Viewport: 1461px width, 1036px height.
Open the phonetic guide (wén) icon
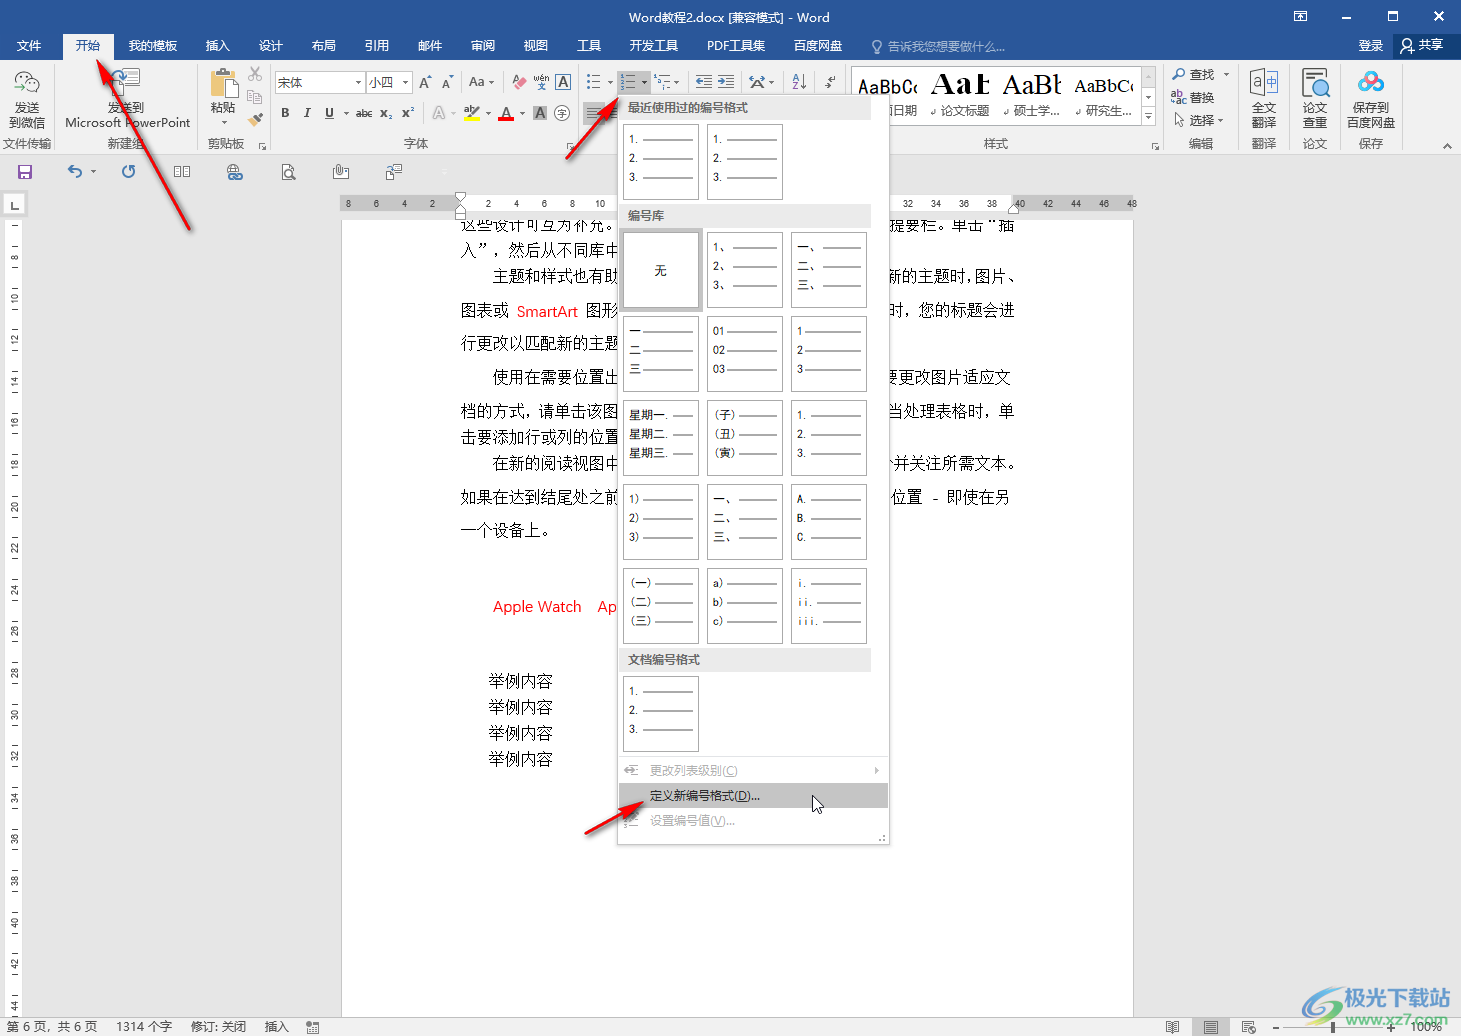(x=541, y=82)
